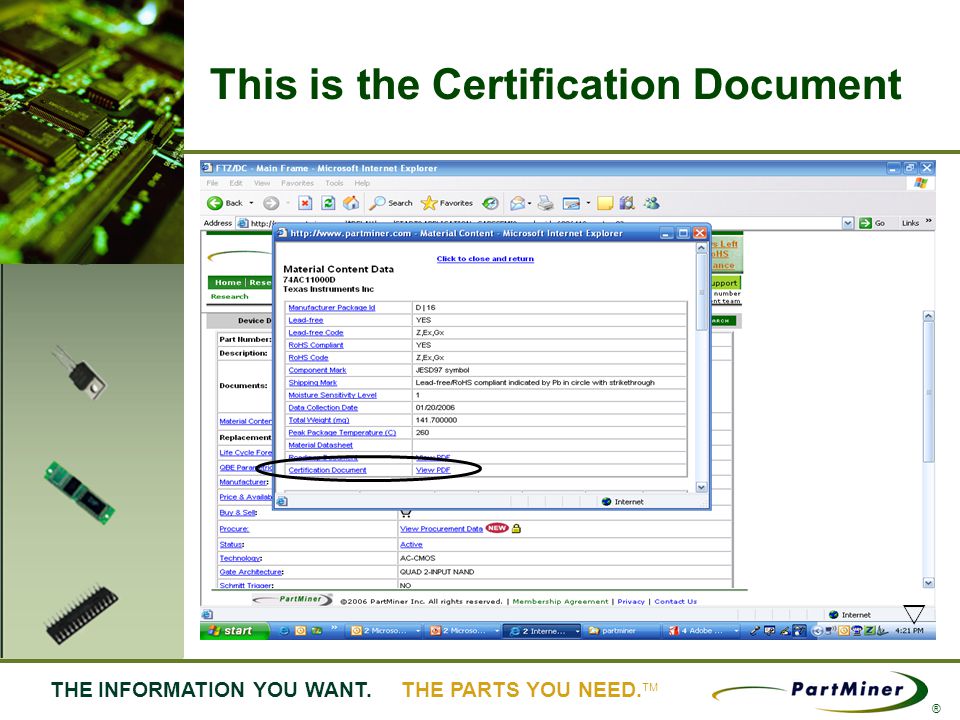
Task: Click the Home icon in toolbar
Action: coord(351,203)
